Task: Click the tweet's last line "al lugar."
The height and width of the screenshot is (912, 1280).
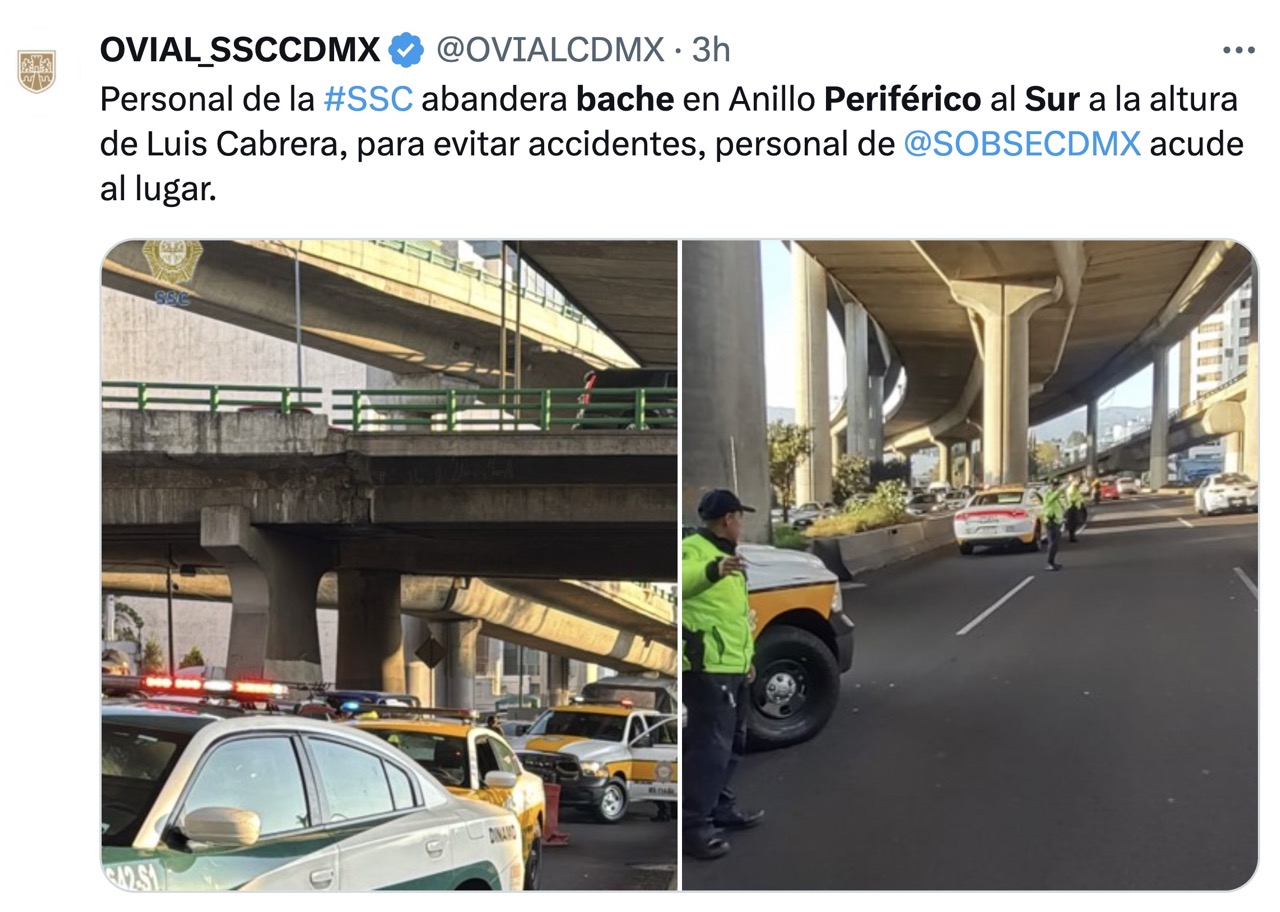Action: [158, 190]
